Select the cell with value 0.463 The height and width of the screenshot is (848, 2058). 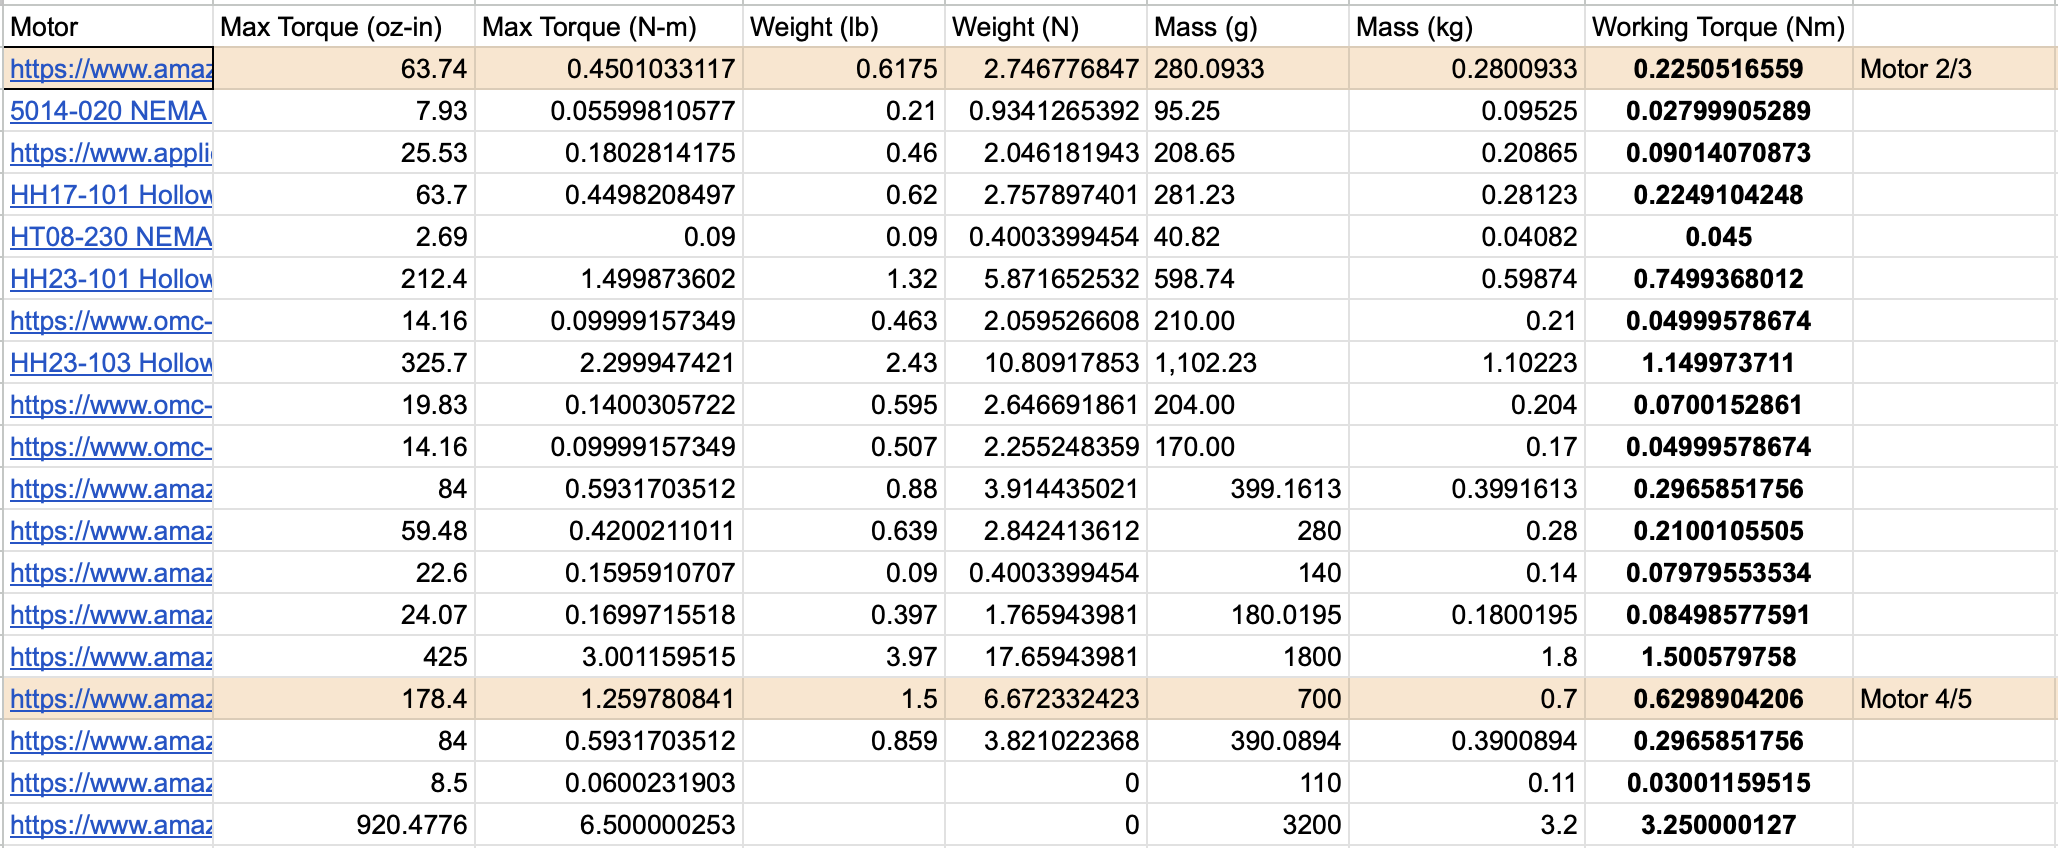(x=845, y=321)
